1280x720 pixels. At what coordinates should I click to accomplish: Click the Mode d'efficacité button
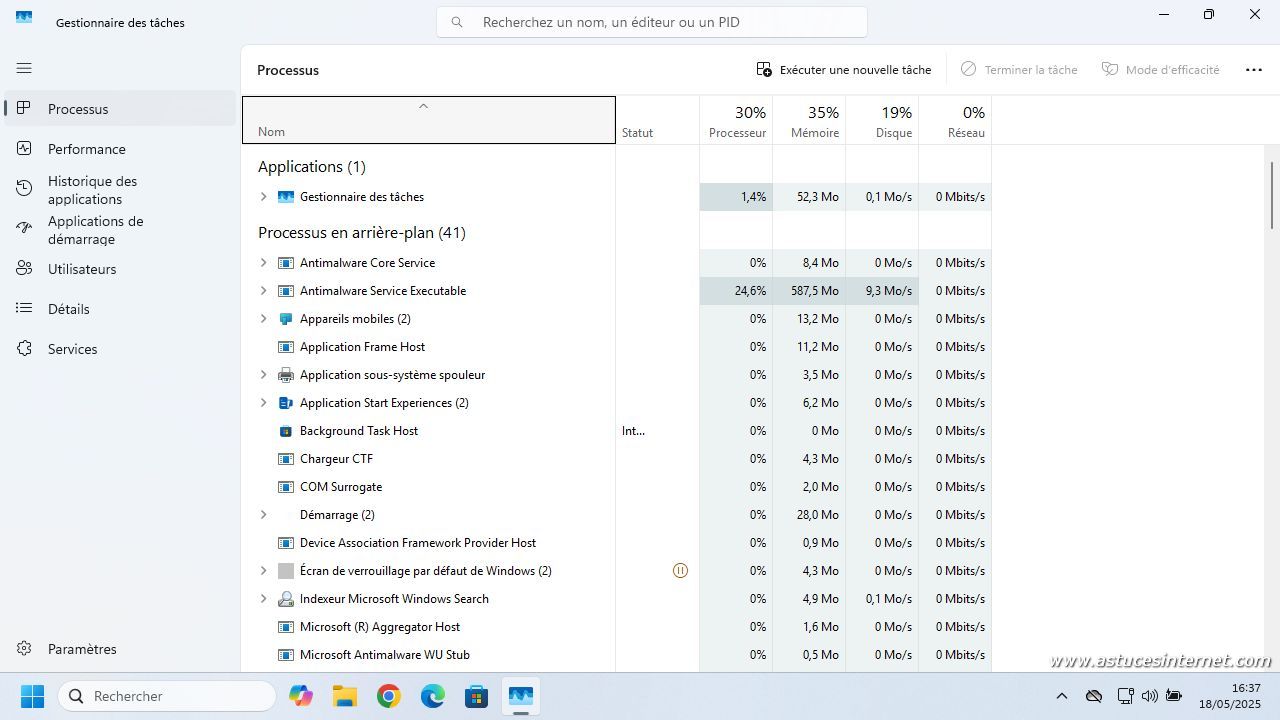point(1161,70)
